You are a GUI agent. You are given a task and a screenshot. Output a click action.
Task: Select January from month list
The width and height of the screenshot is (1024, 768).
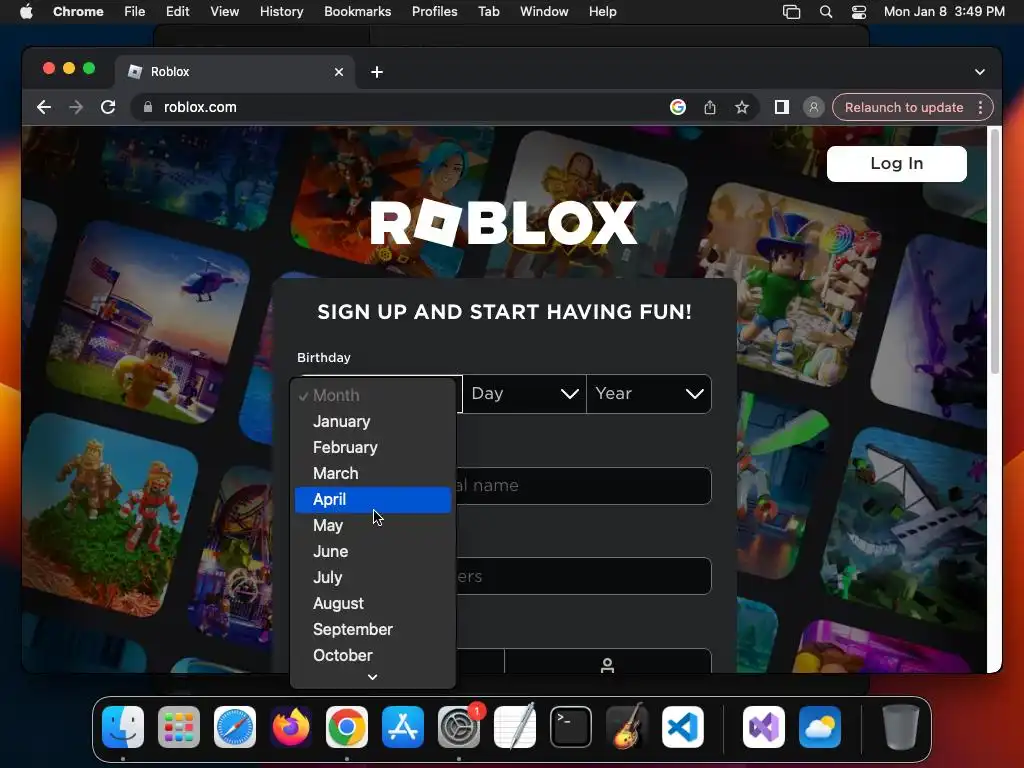click(x=373, y=421)
